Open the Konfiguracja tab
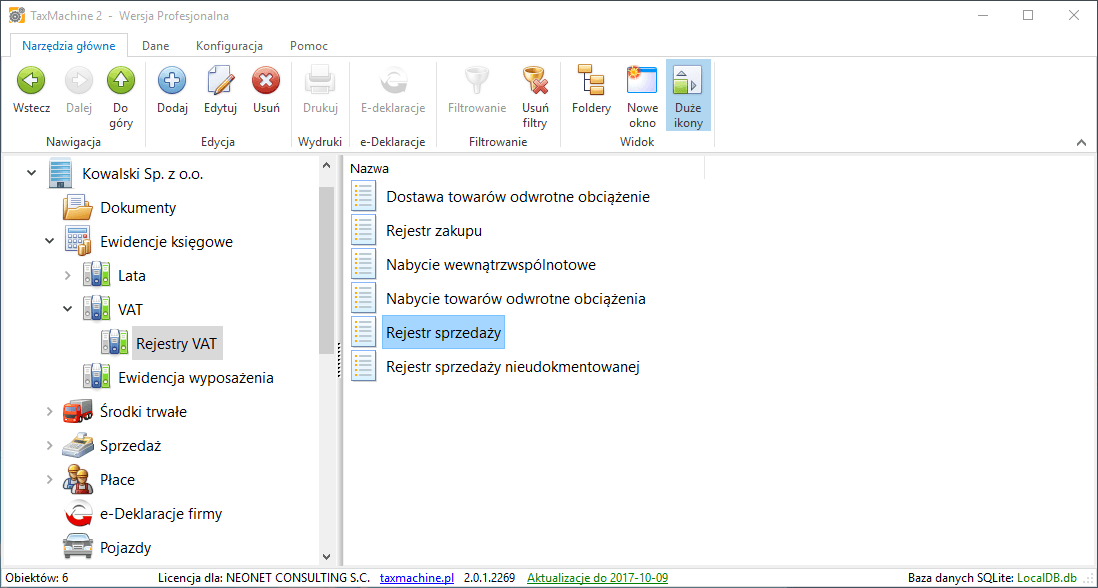This screenshot has height=588, width=1098. [x=229, y=46]
